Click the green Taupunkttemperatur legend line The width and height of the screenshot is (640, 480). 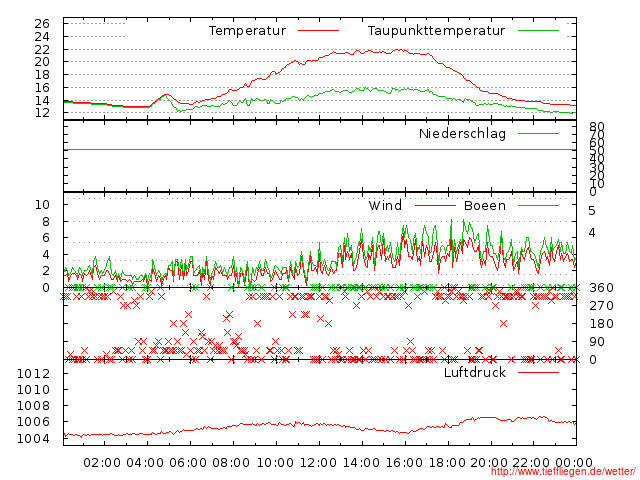coord(538,31)
